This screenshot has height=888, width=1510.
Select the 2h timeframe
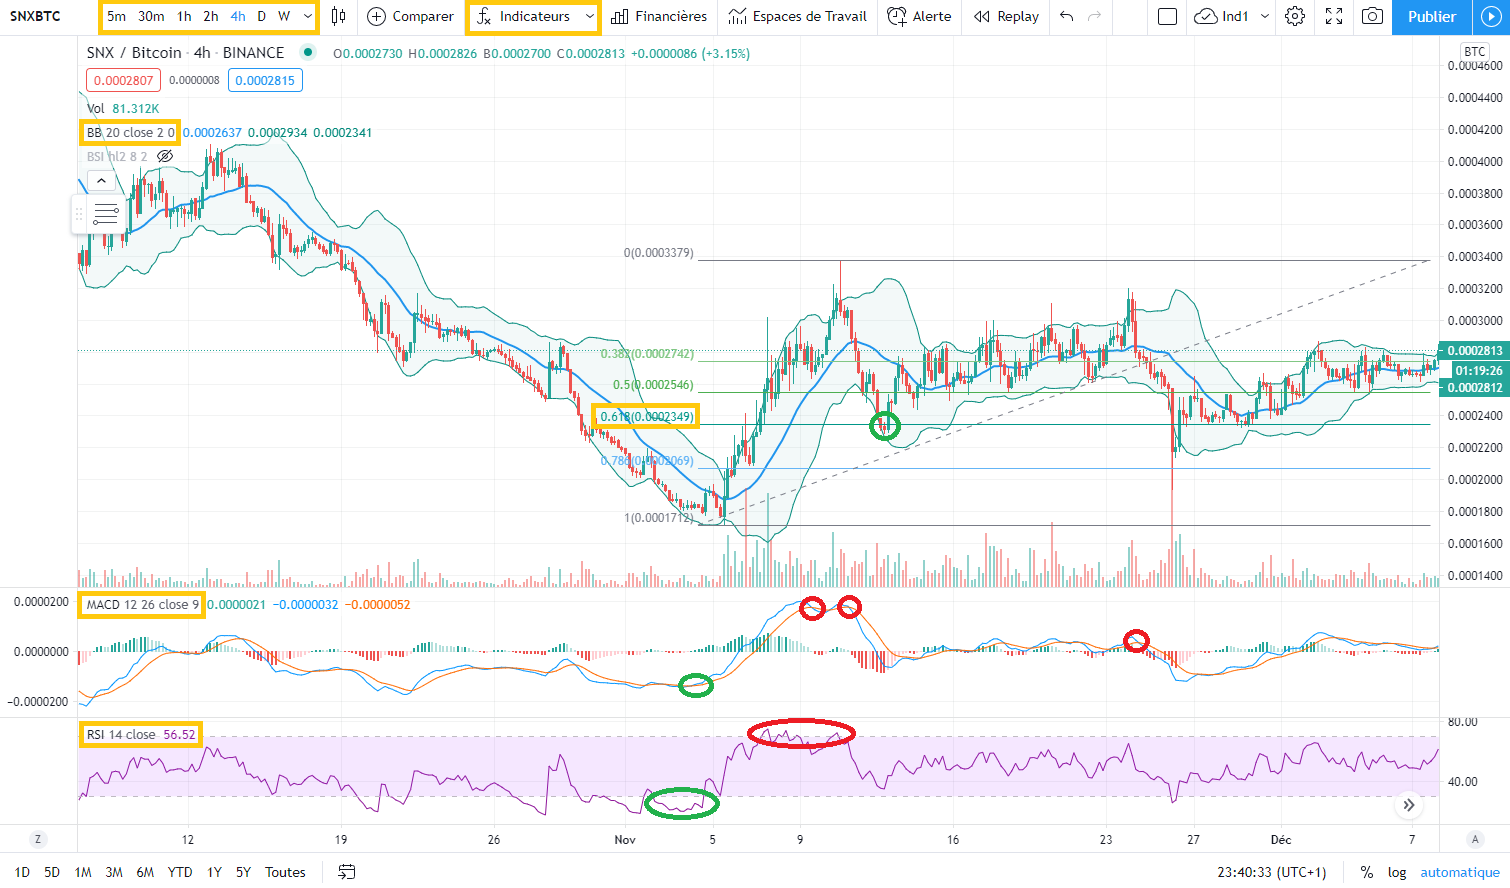[211, 16]
